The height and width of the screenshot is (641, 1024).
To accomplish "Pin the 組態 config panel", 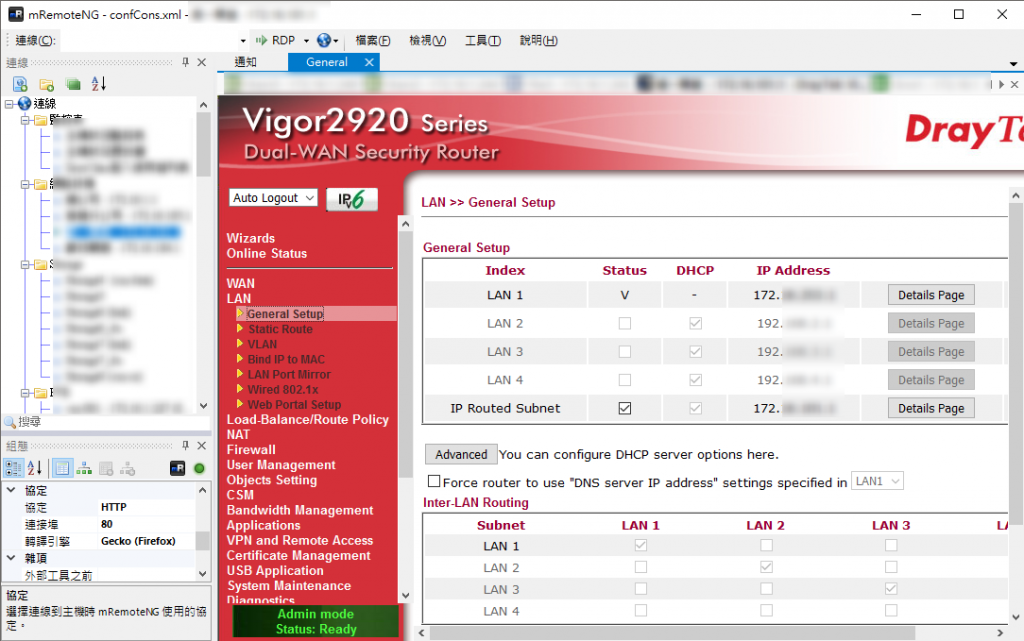I will (x=185, y=445).
